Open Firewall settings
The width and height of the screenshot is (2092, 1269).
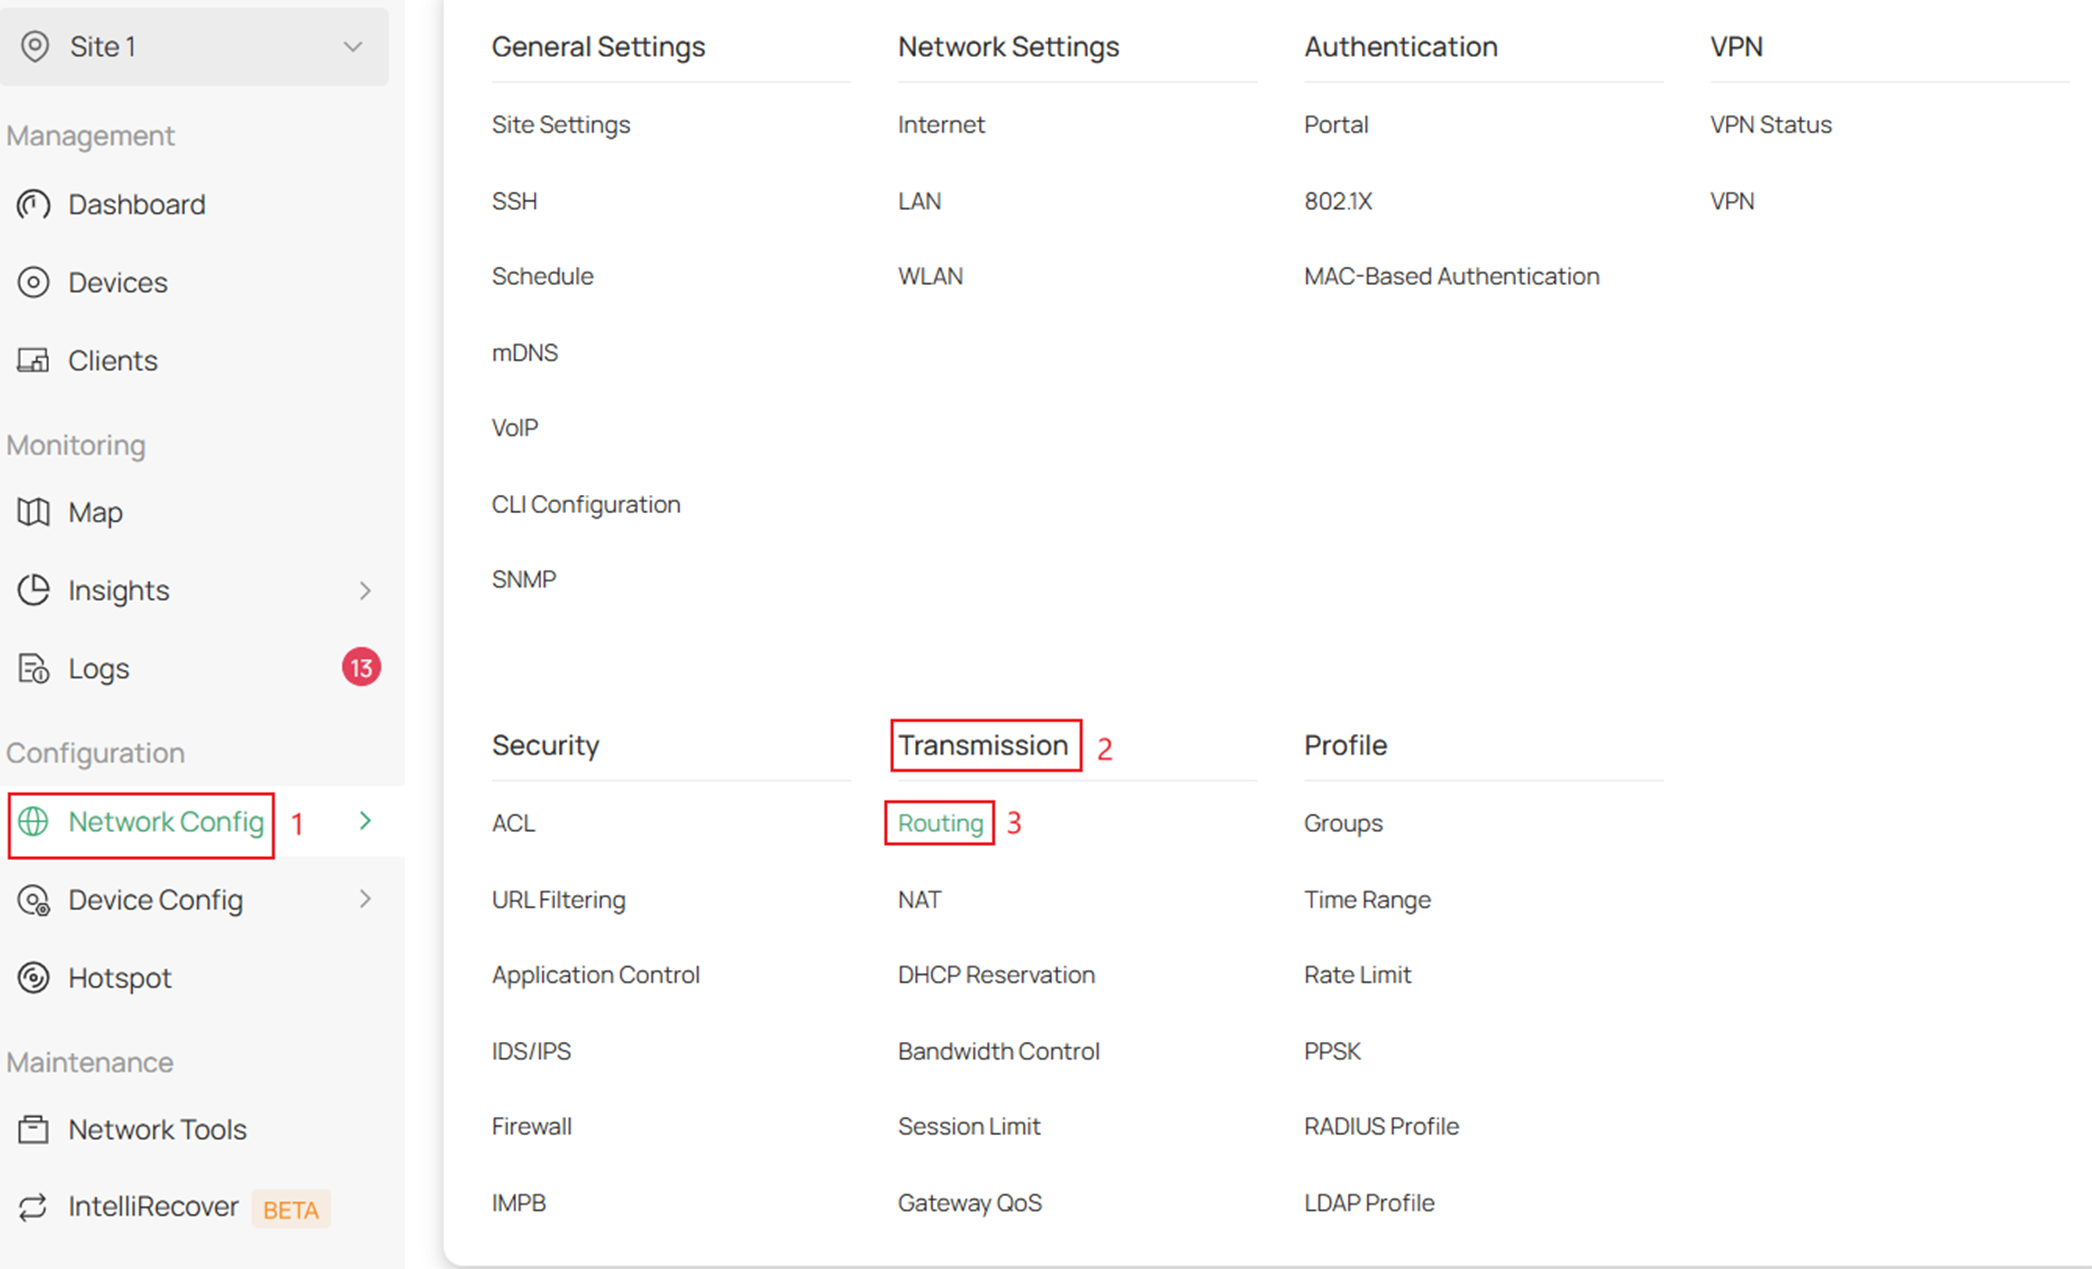[x=532, y=1126]
